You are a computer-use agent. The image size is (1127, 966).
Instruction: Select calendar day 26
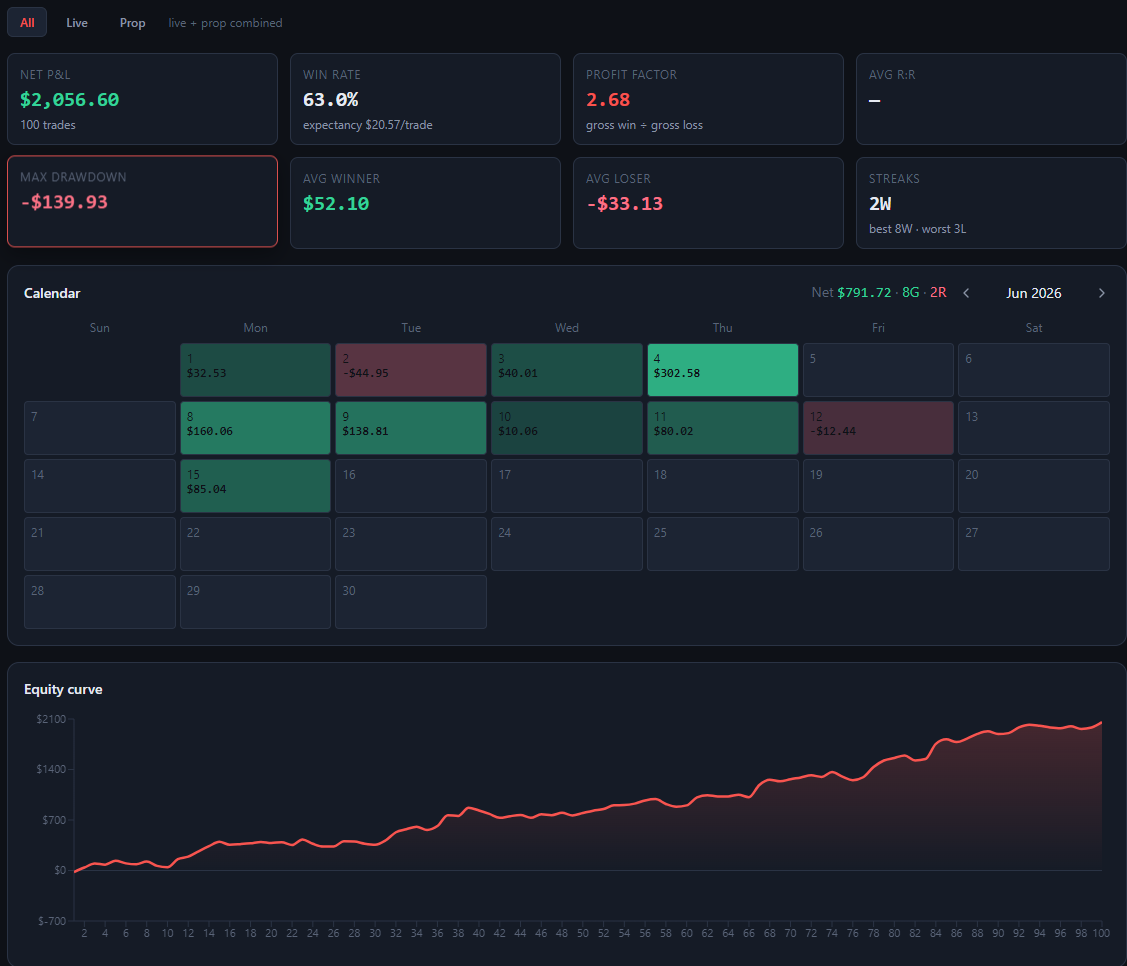coord(878,544)
